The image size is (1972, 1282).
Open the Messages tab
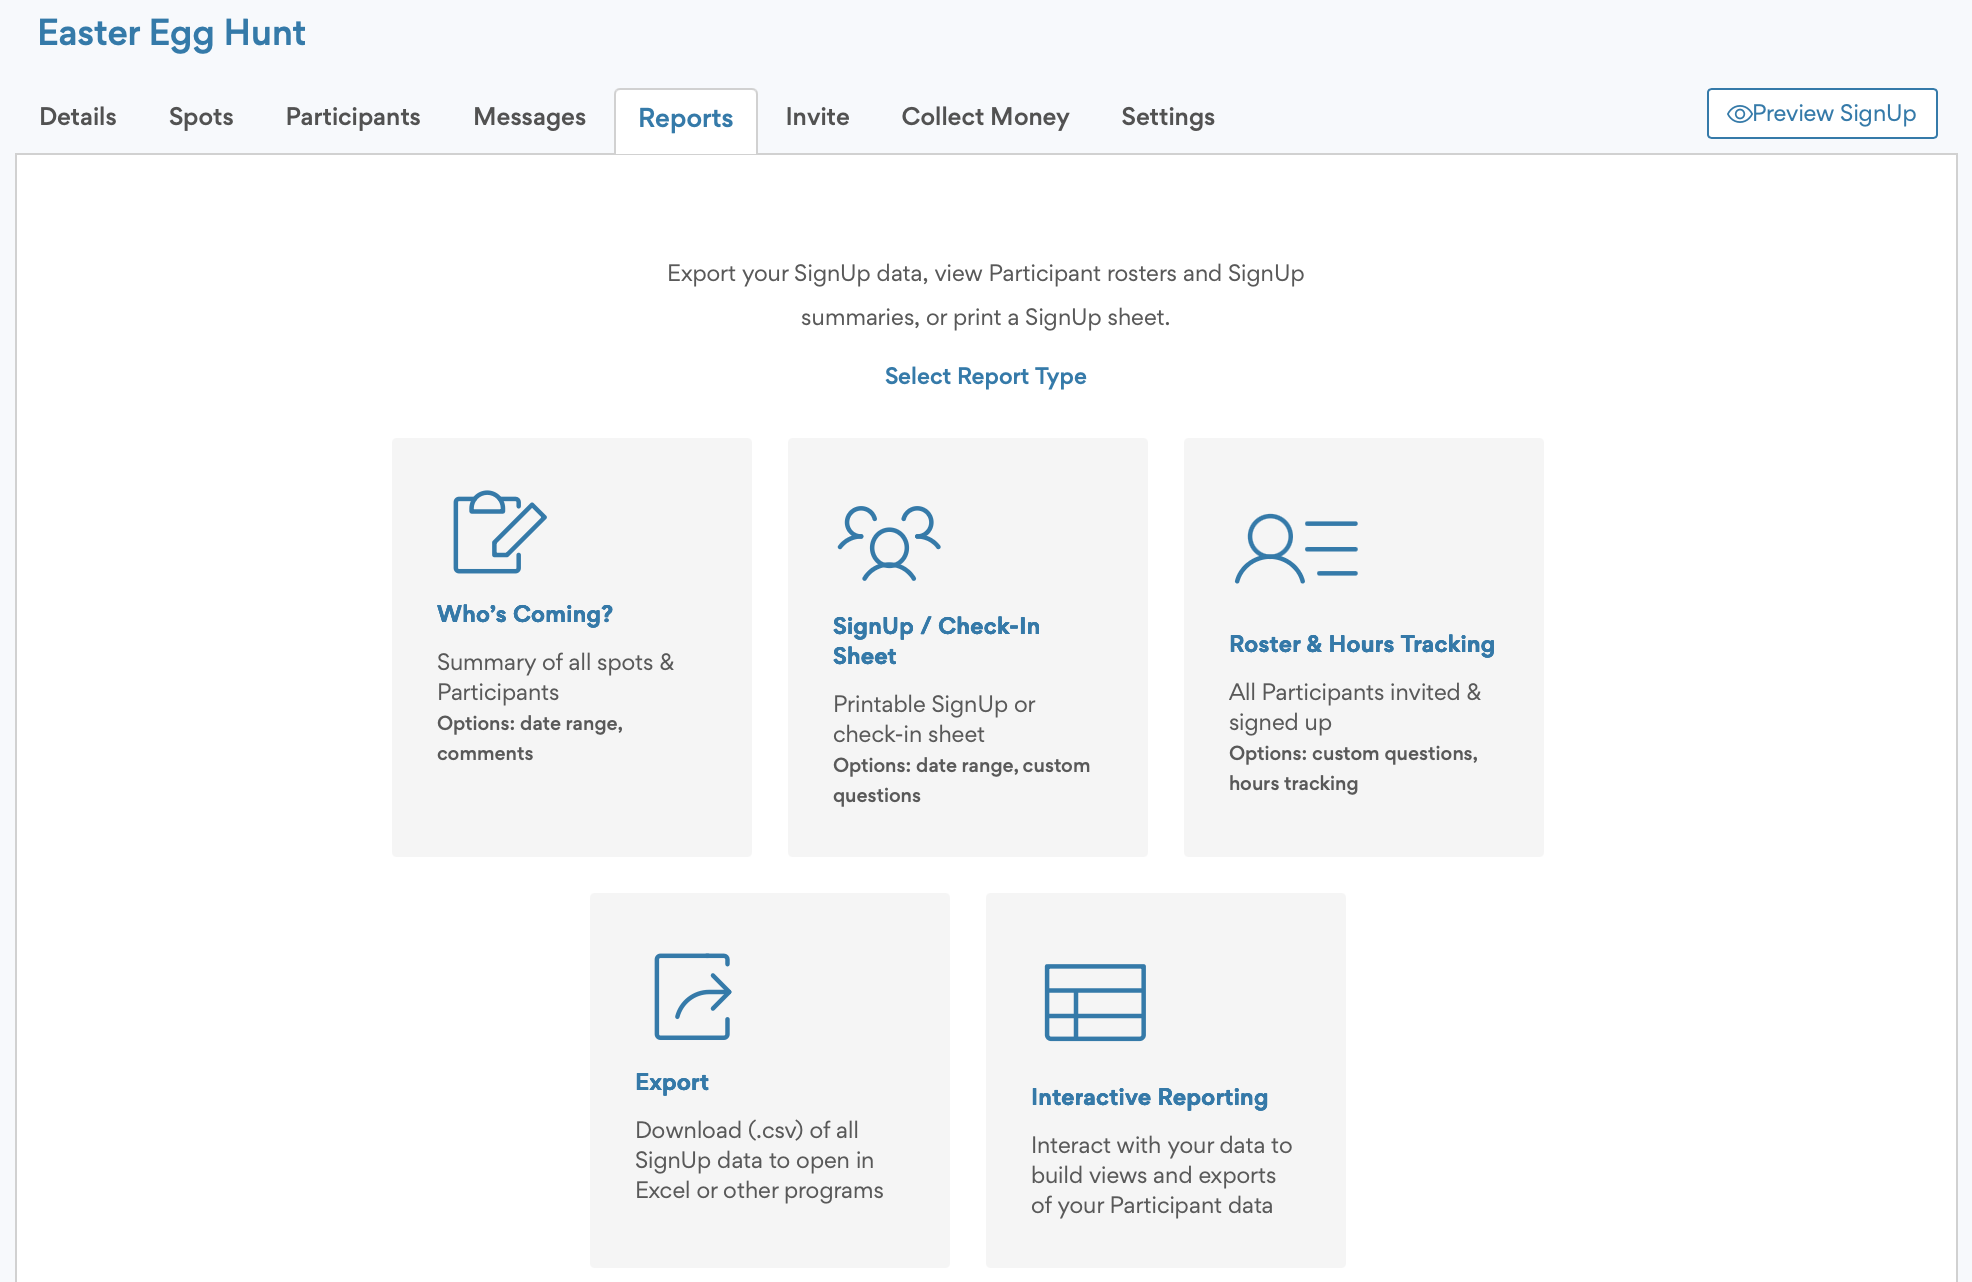point(529,117)
